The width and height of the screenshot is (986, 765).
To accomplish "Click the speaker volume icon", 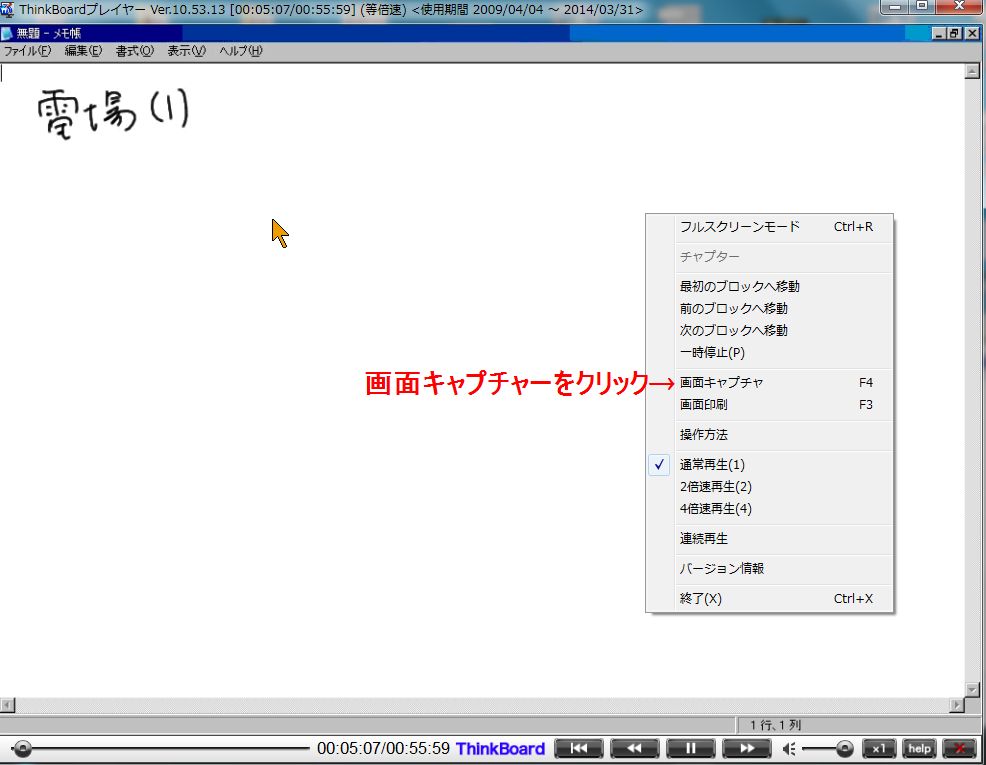I will pos(789,748).
